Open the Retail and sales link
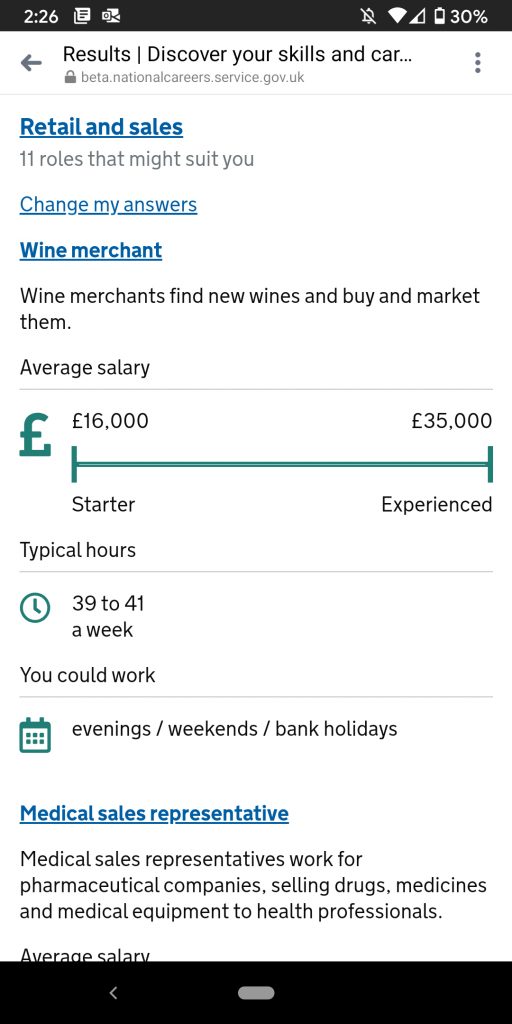The width and height of the screenshot is (512, 1024). (101, 127)
